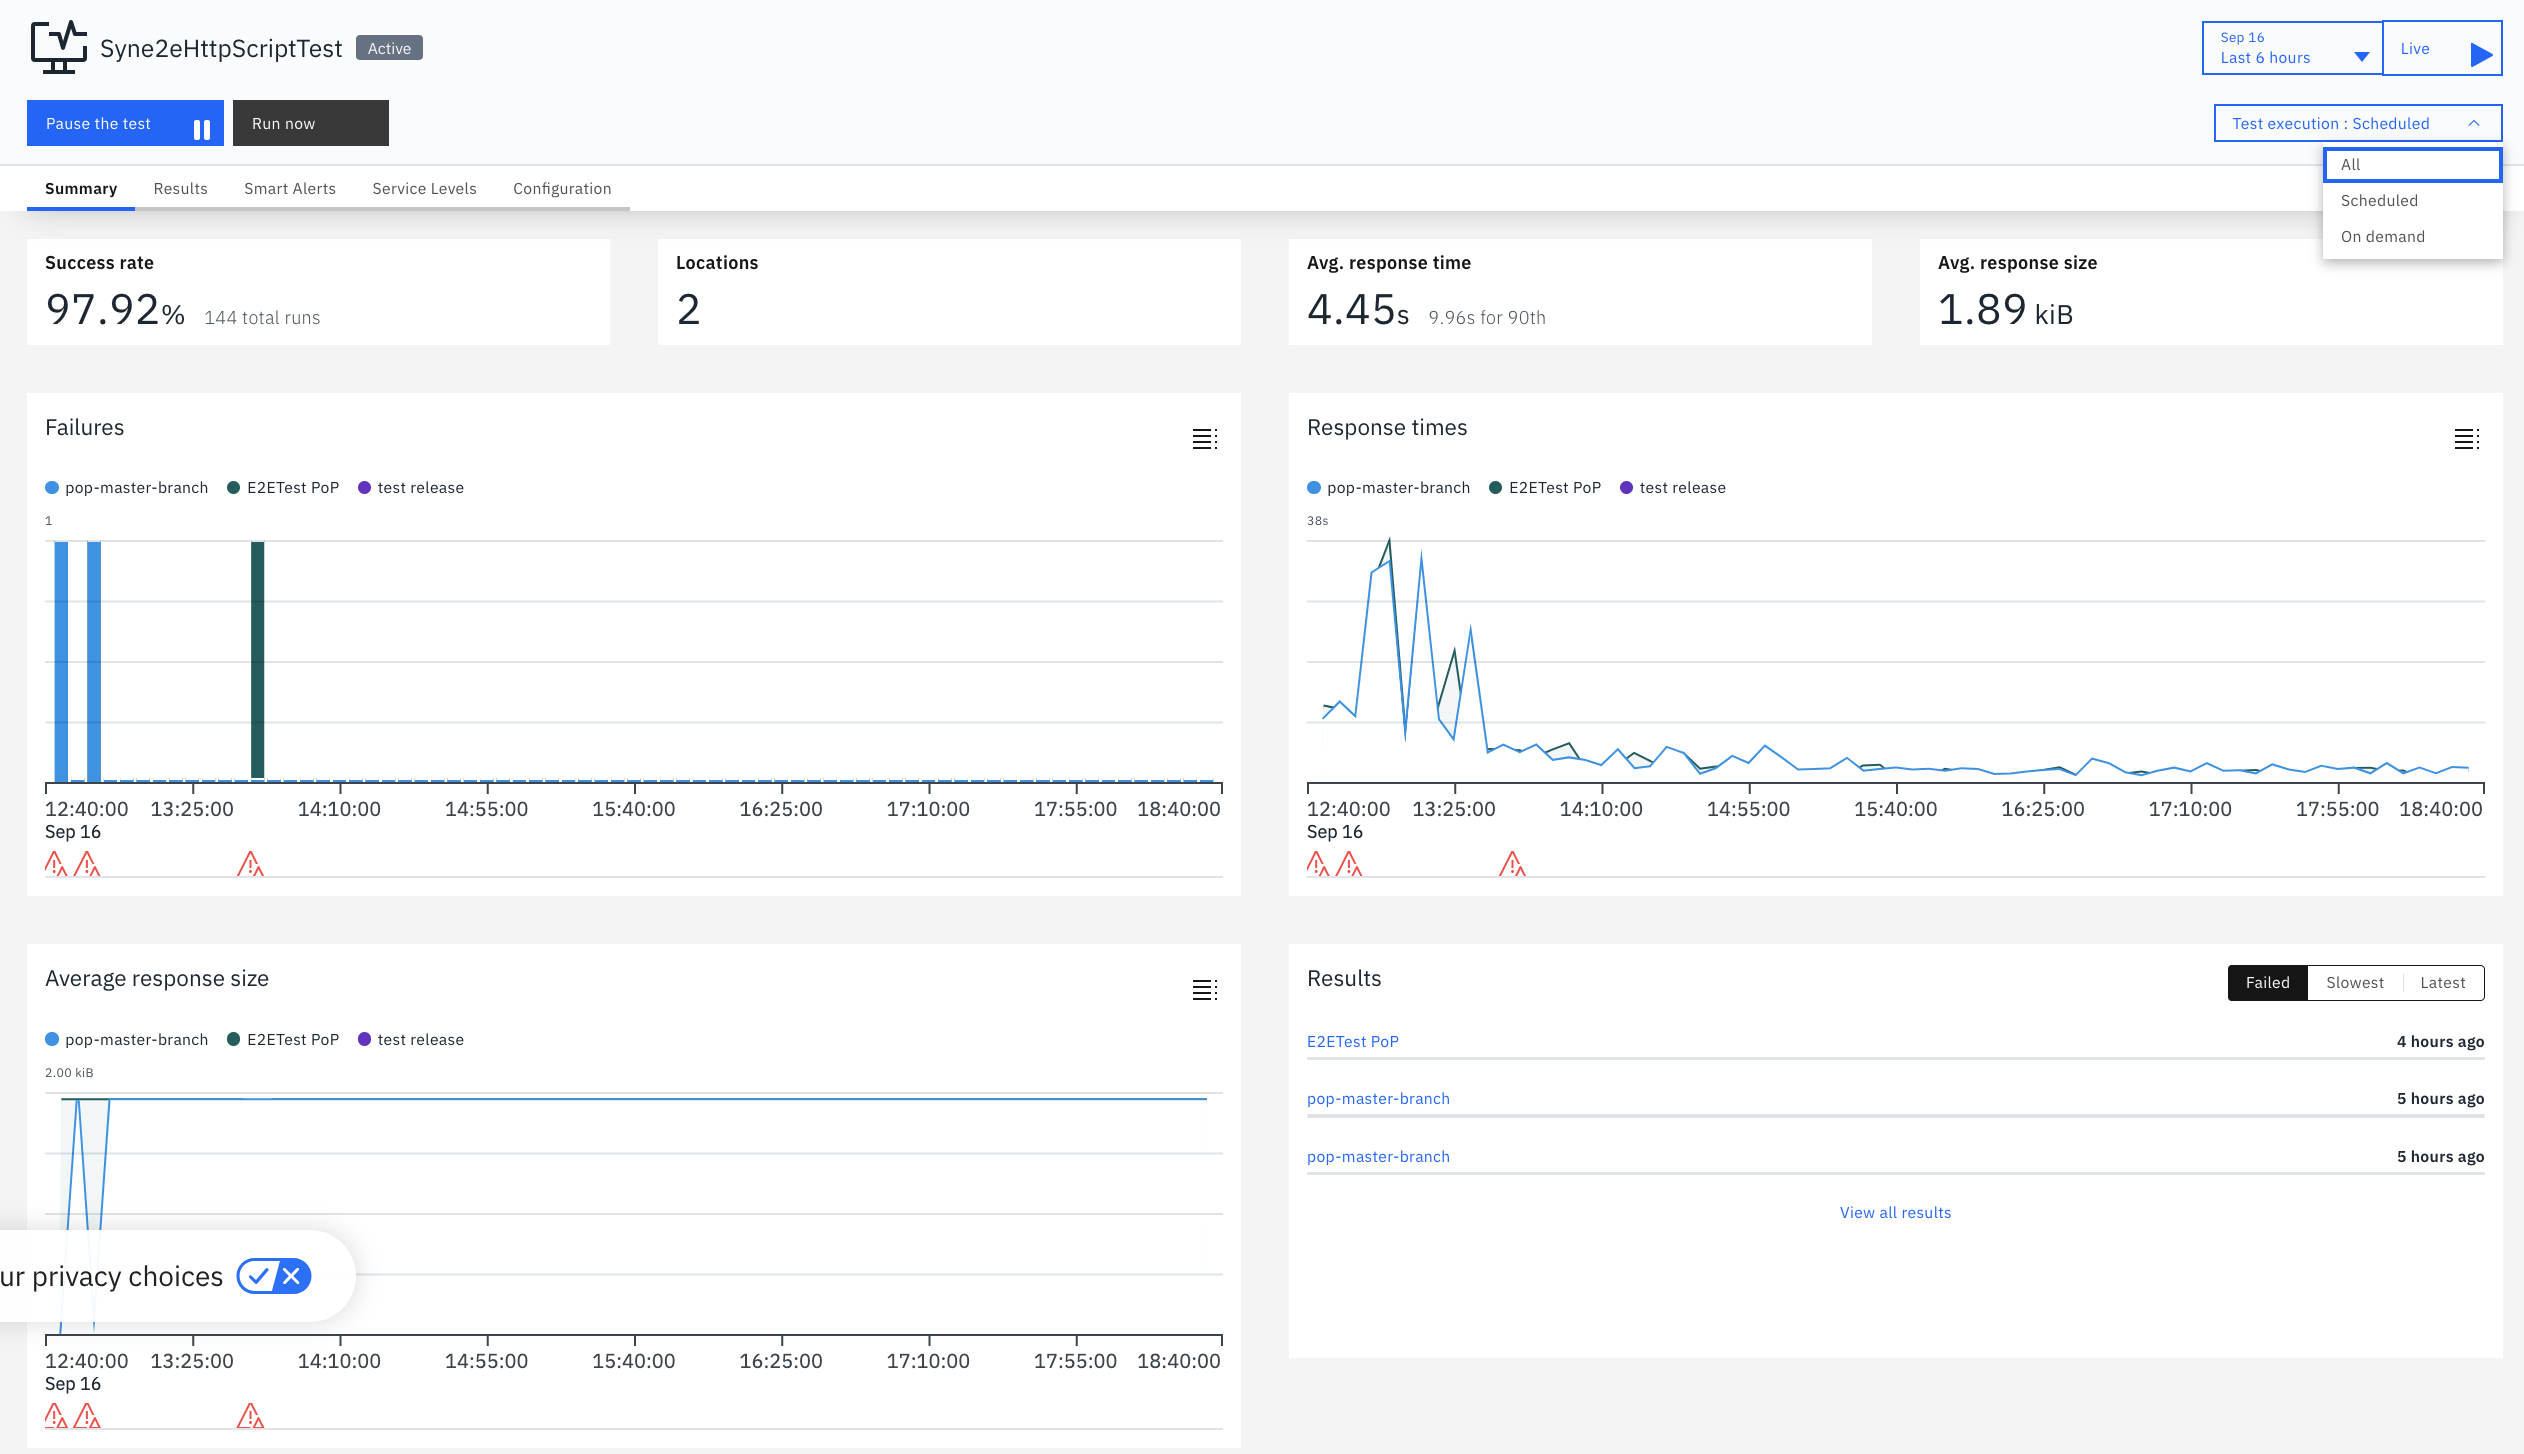Viewport: 2524px width, 1454px height.
Task: Toggle the privacy choices switch
Action: click(x=274, y=1276)
